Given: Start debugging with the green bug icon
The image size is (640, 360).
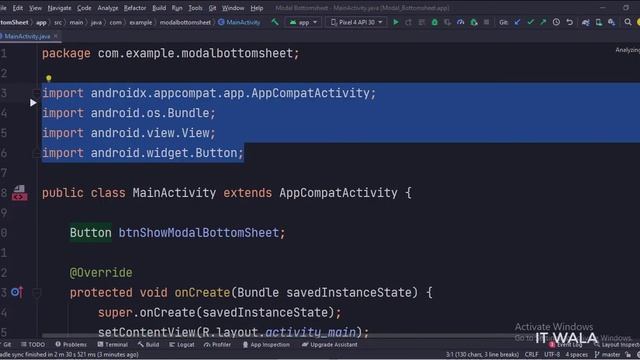Looking at the screenshot, I should coord(435,22).
